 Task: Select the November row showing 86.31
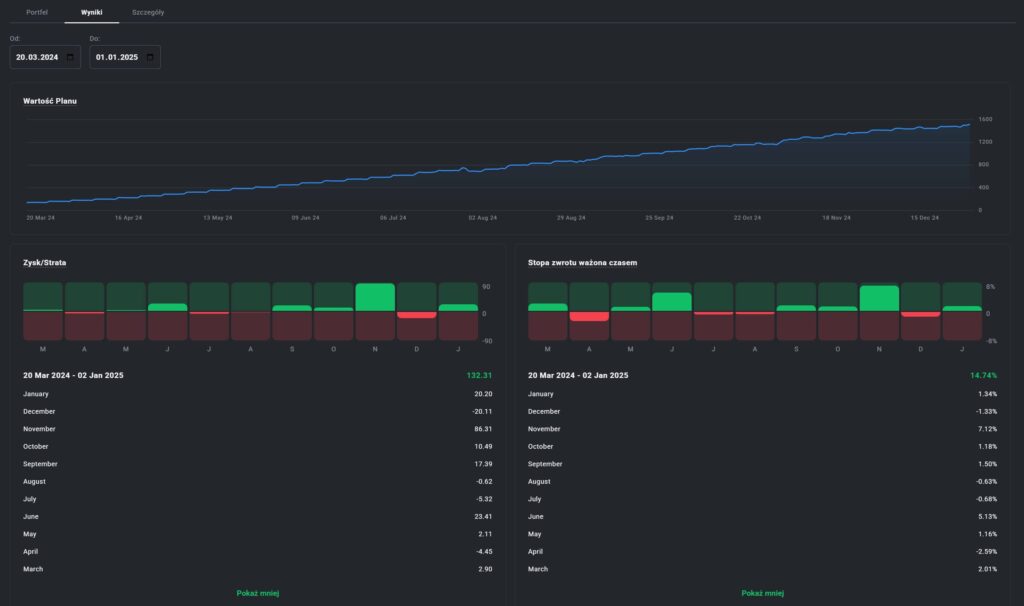(x=257, y=429)
